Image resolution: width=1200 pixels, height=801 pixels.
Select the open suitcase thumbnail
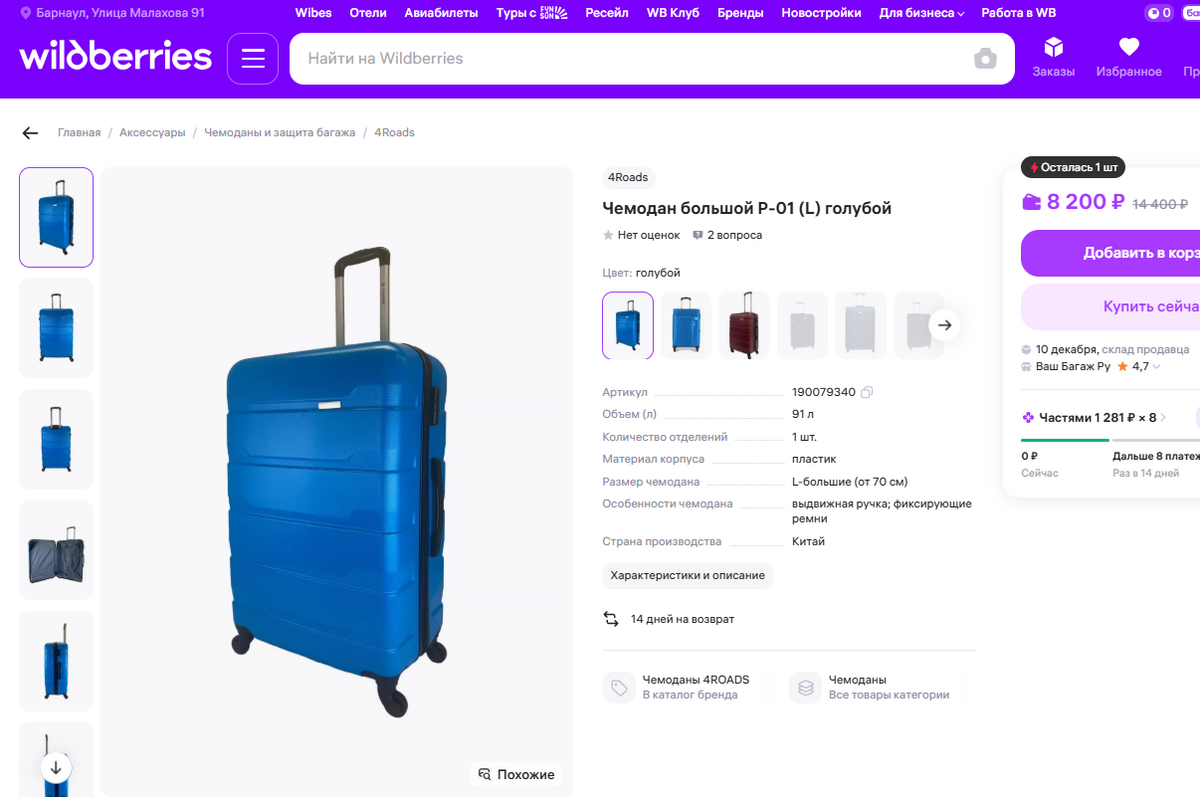[x=56, y=550]
